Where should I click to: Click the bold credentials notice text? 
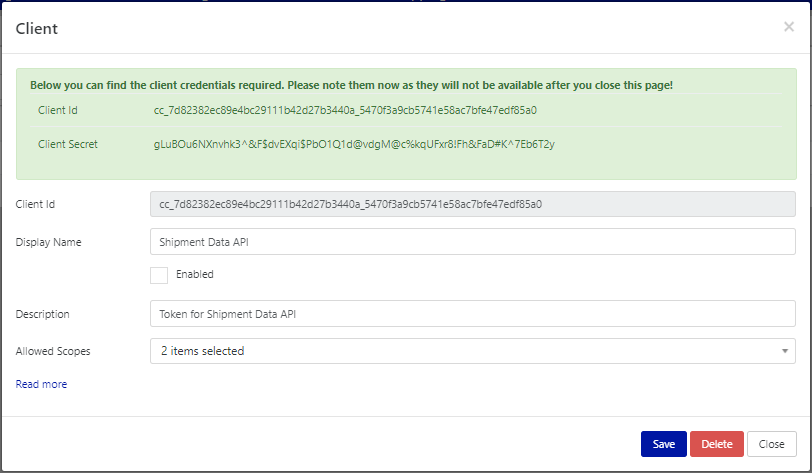[352, 85]
